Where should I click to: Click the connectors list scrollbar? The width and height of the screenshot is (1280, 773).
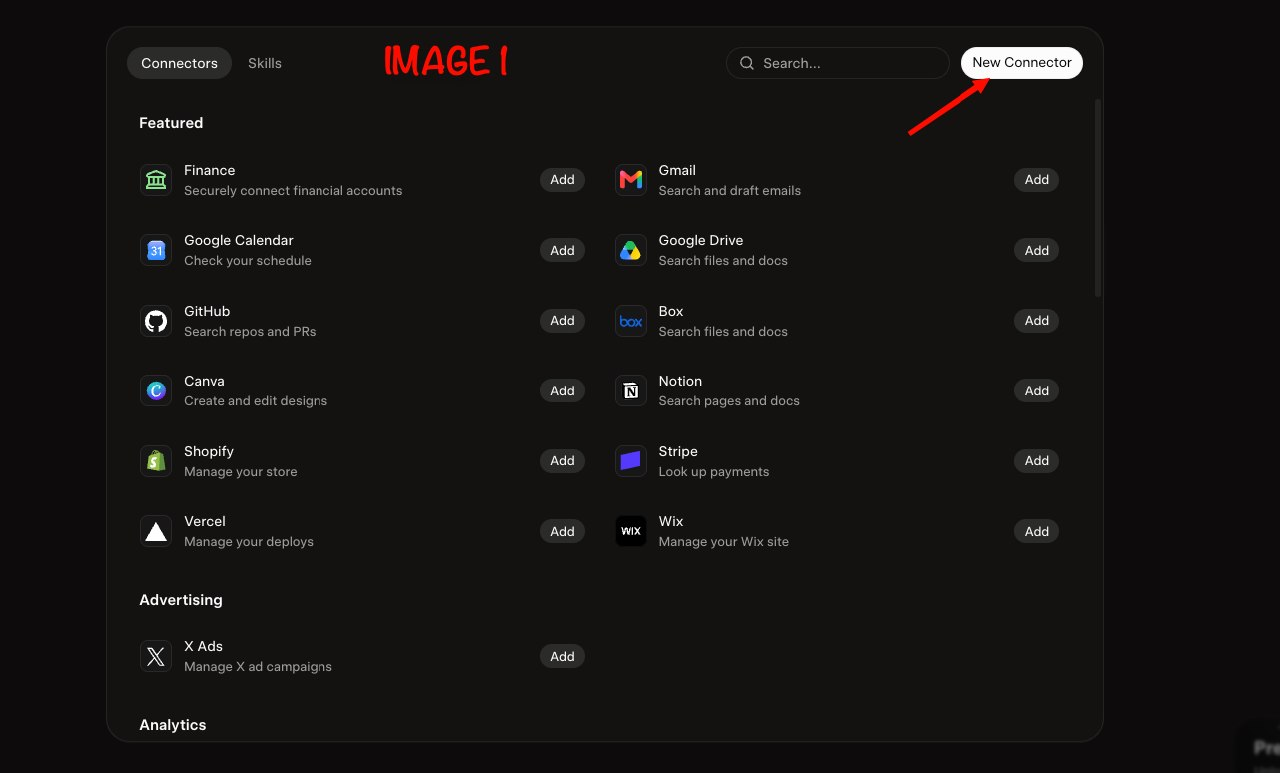(x=1097, y=197)
